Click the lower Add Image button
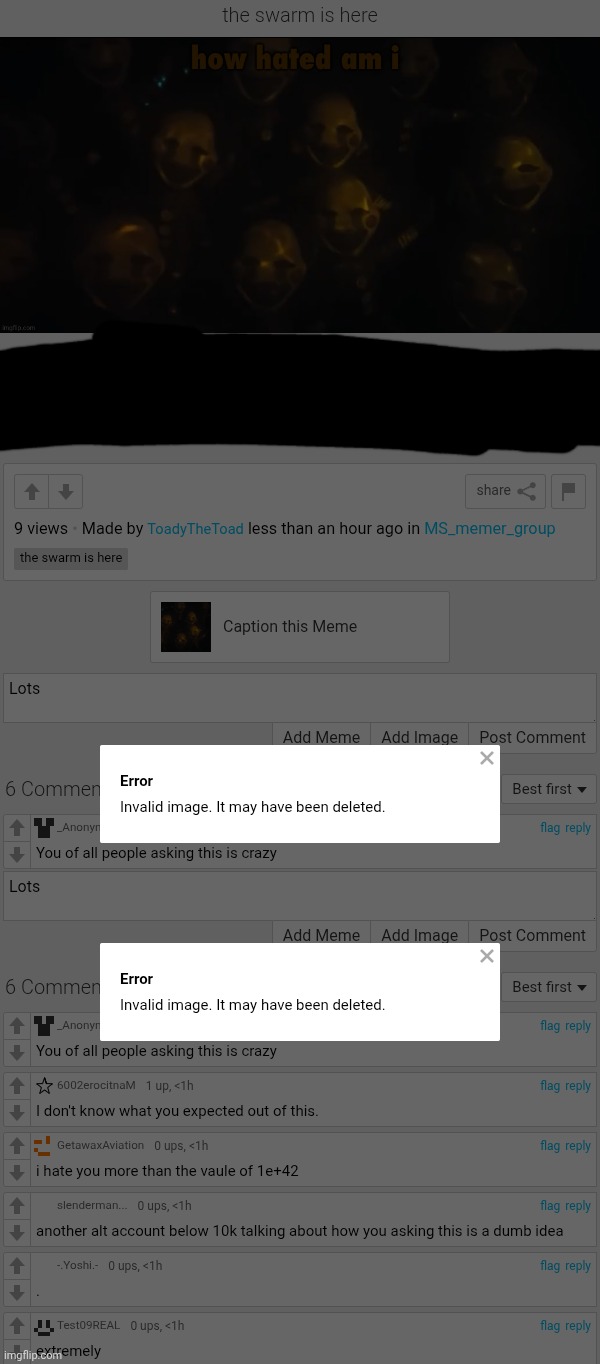 point(419,936)
